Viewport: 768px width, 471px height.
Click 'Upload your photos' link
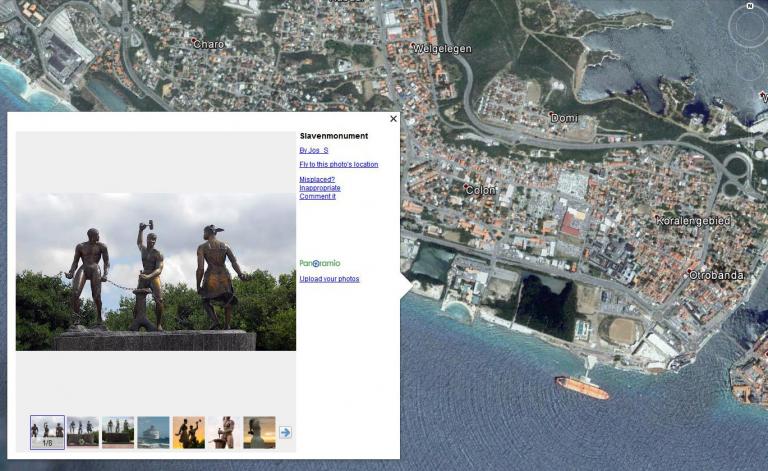click(x=329, y=279)
